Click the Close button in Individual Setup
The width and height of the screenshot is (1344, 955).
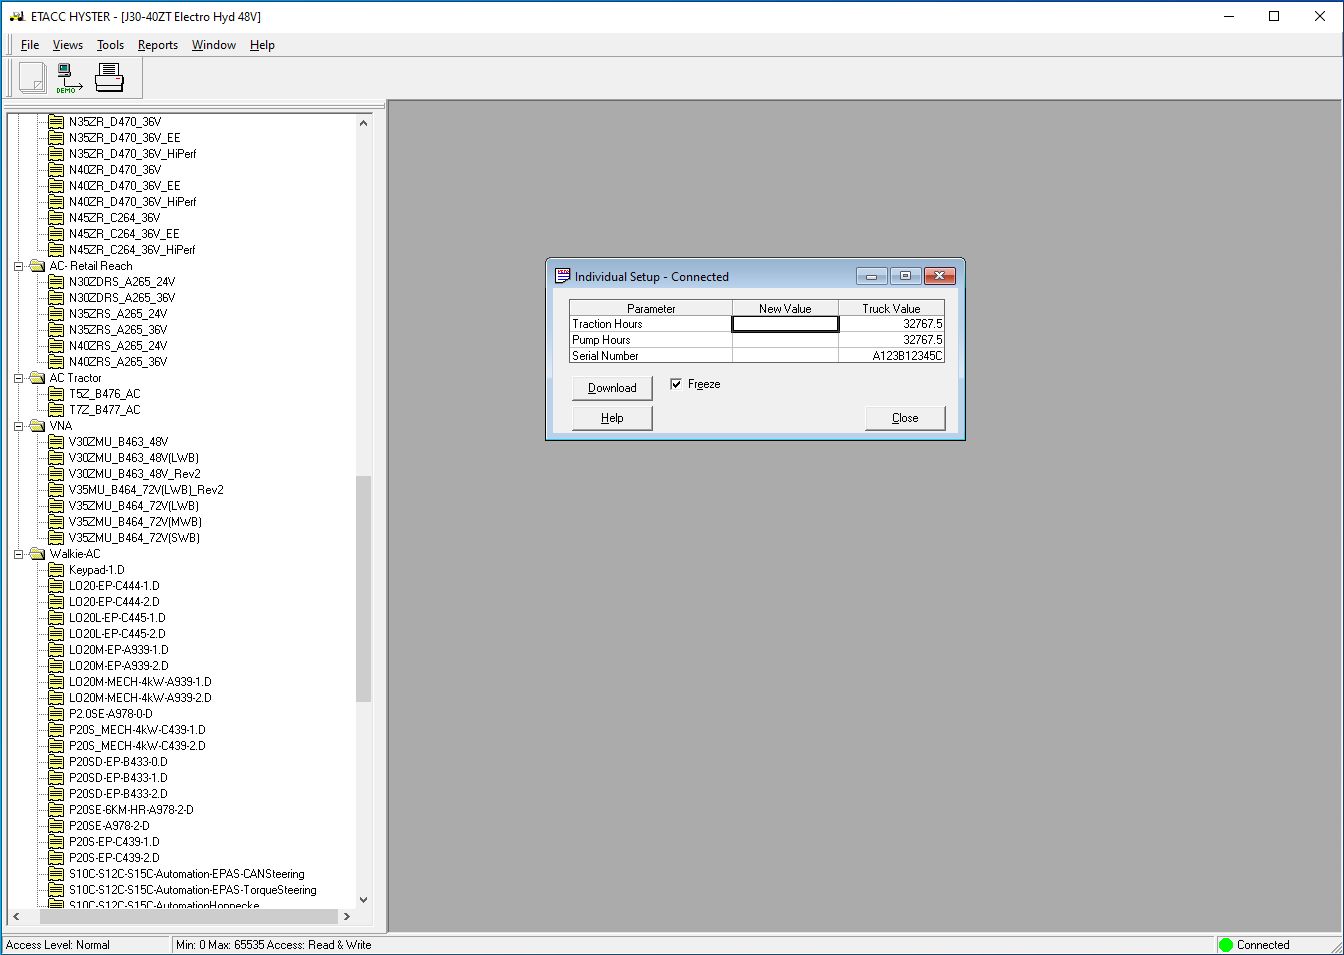[905, 418]
